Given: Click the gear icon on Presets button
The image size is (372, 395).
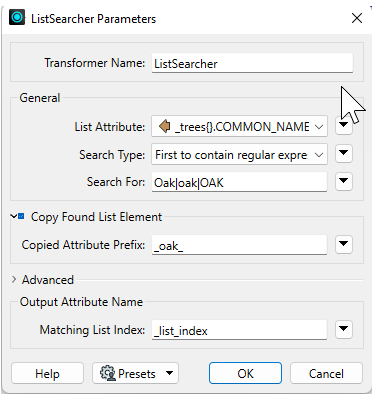Looking at the screenshot, I should click(108, 373).
